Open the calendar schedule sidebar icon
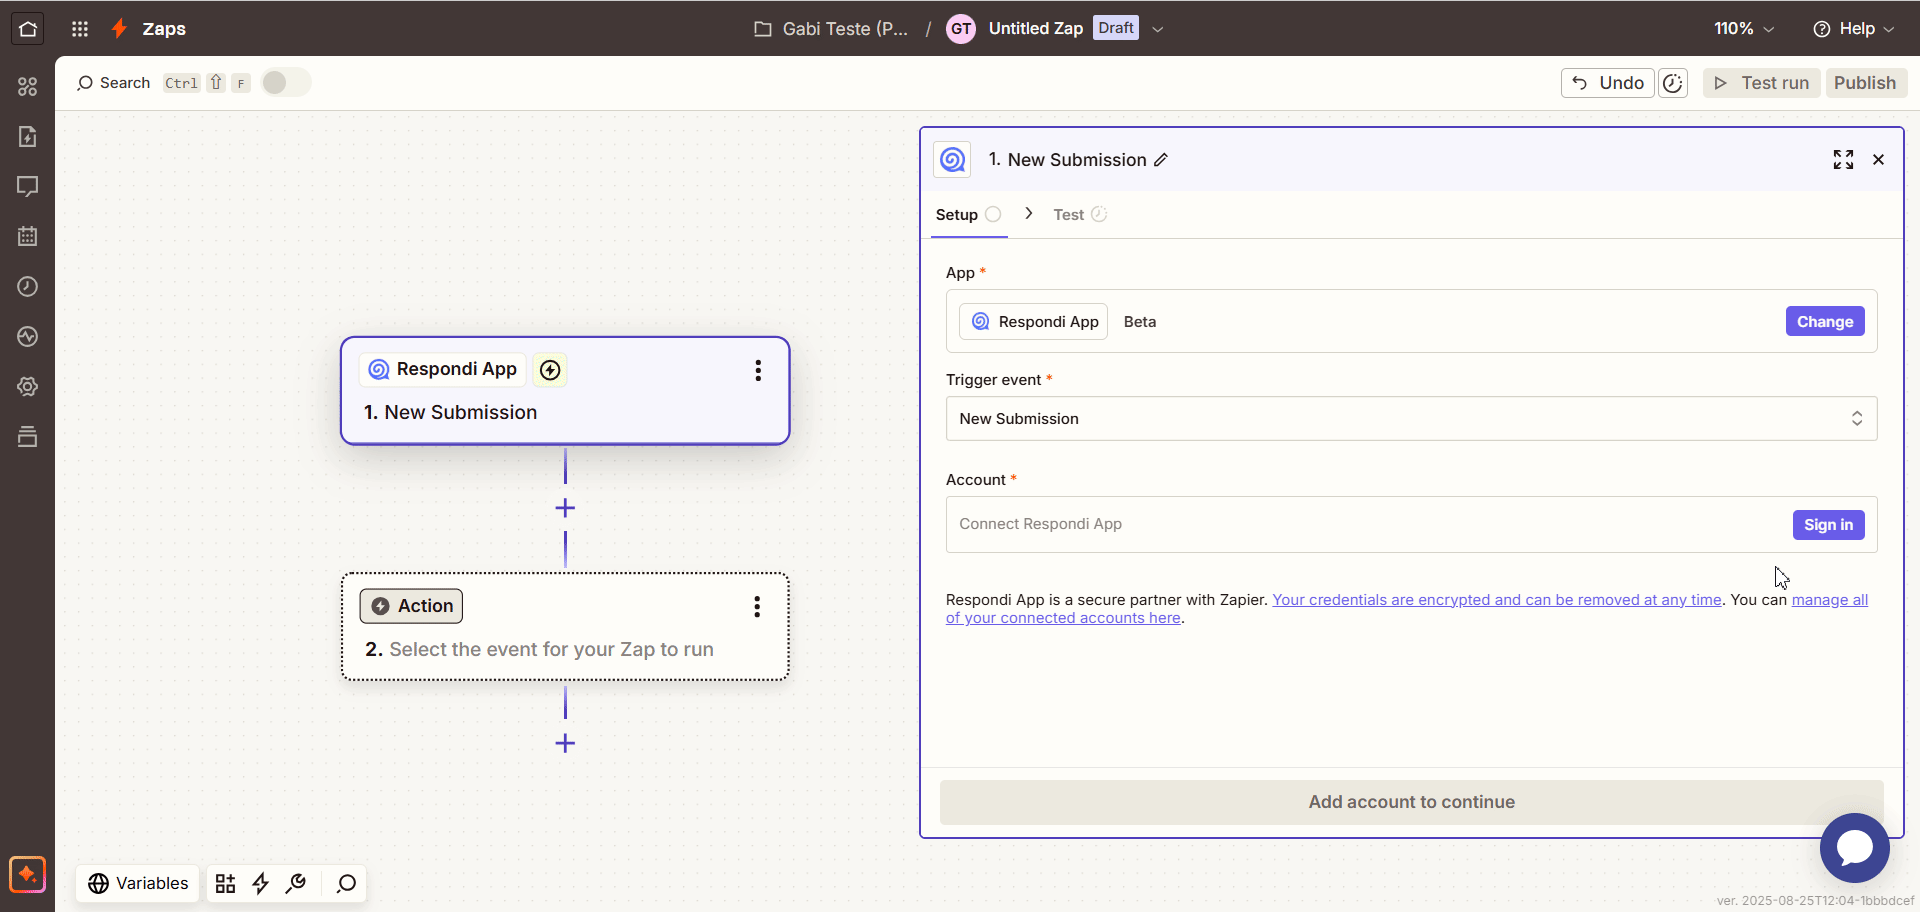The height and width of the screenshot is (912, 1920). tap(28, 237)
